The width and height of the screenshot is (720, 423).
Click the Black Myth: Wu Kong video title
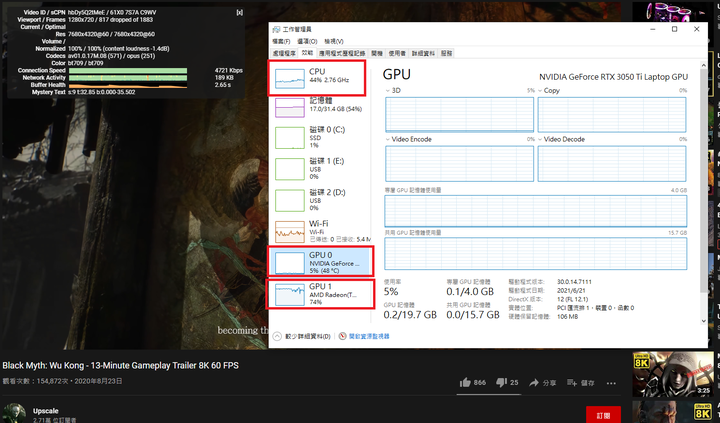pyautogui.click(x=120, y=366)
